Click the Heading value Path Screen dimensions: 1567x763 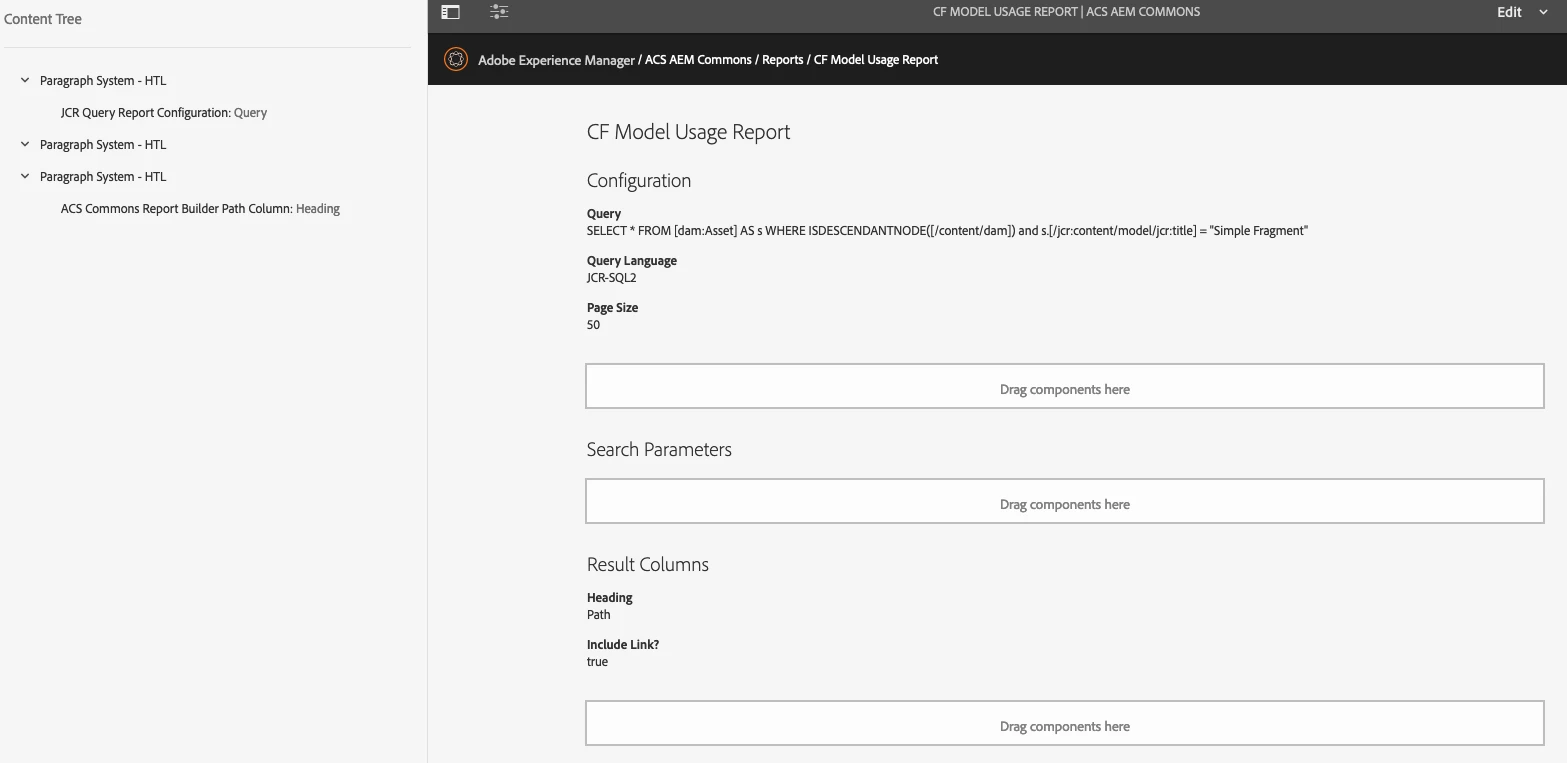[598, 614]
